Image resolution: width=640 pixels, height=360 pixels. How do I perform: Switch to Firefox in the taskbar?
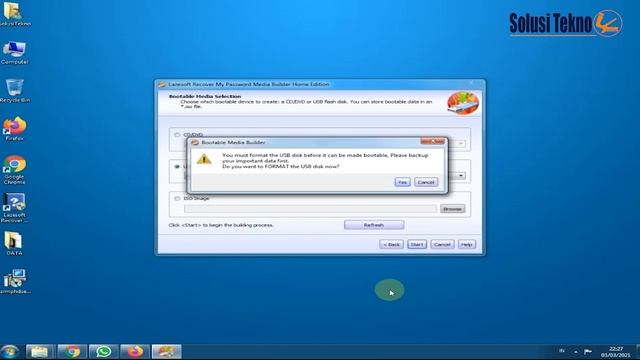pyautogui.click(x=135, y=351)
